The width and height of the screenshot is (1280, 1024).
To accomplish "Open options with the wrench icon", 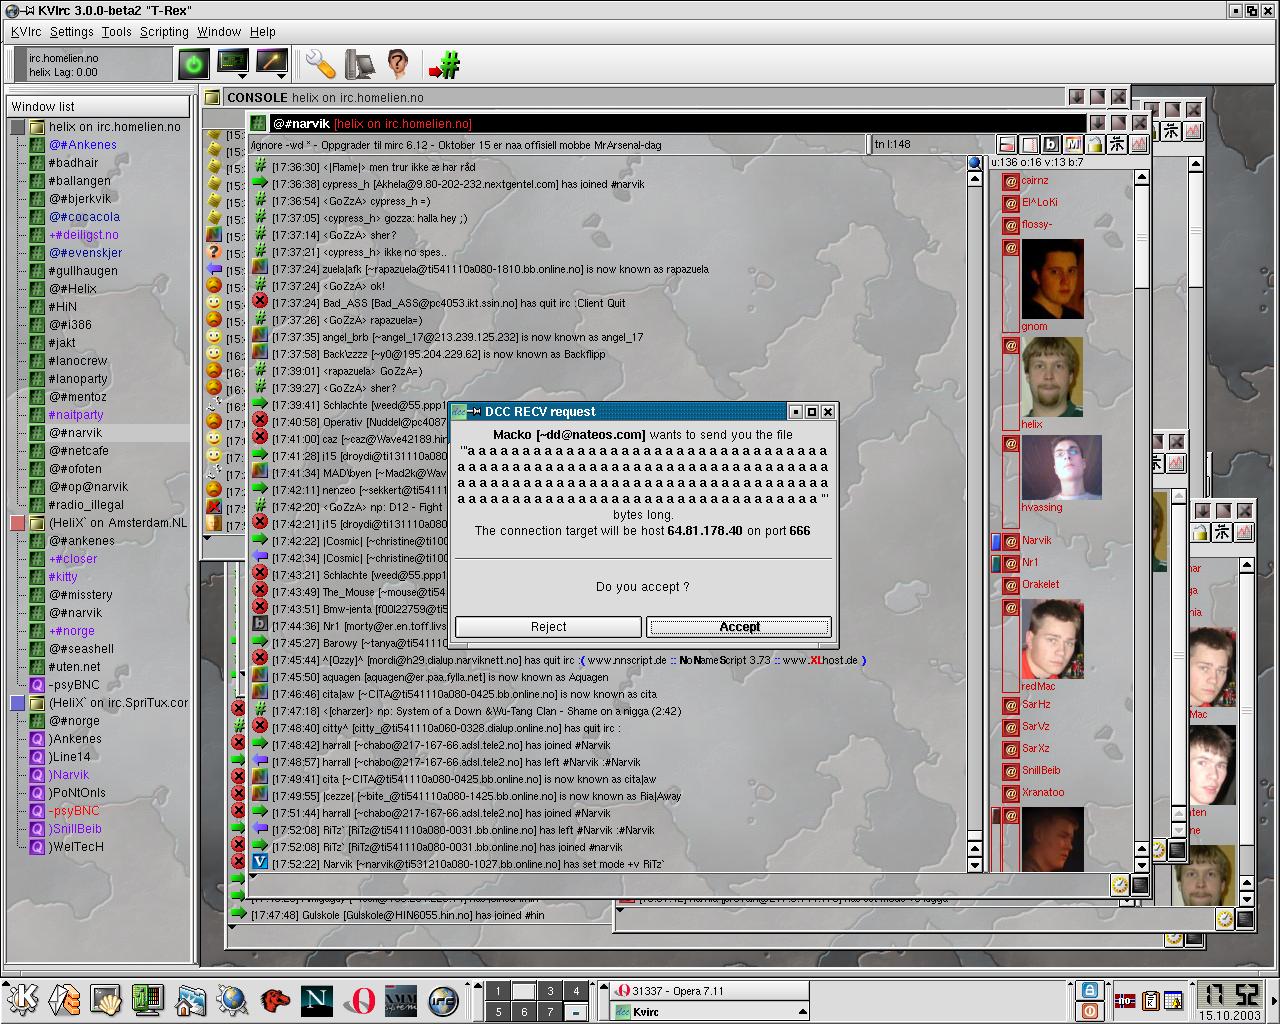I will point(320,64).
